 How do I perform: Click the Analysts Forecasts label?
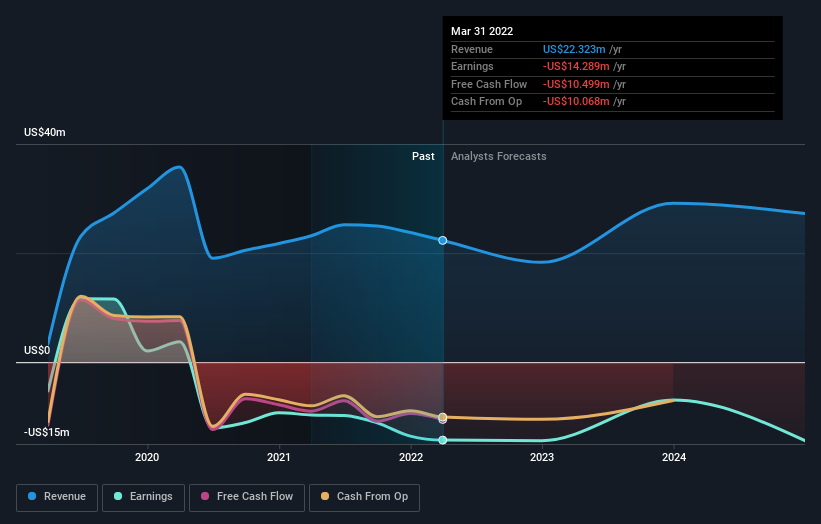[498, 156]
